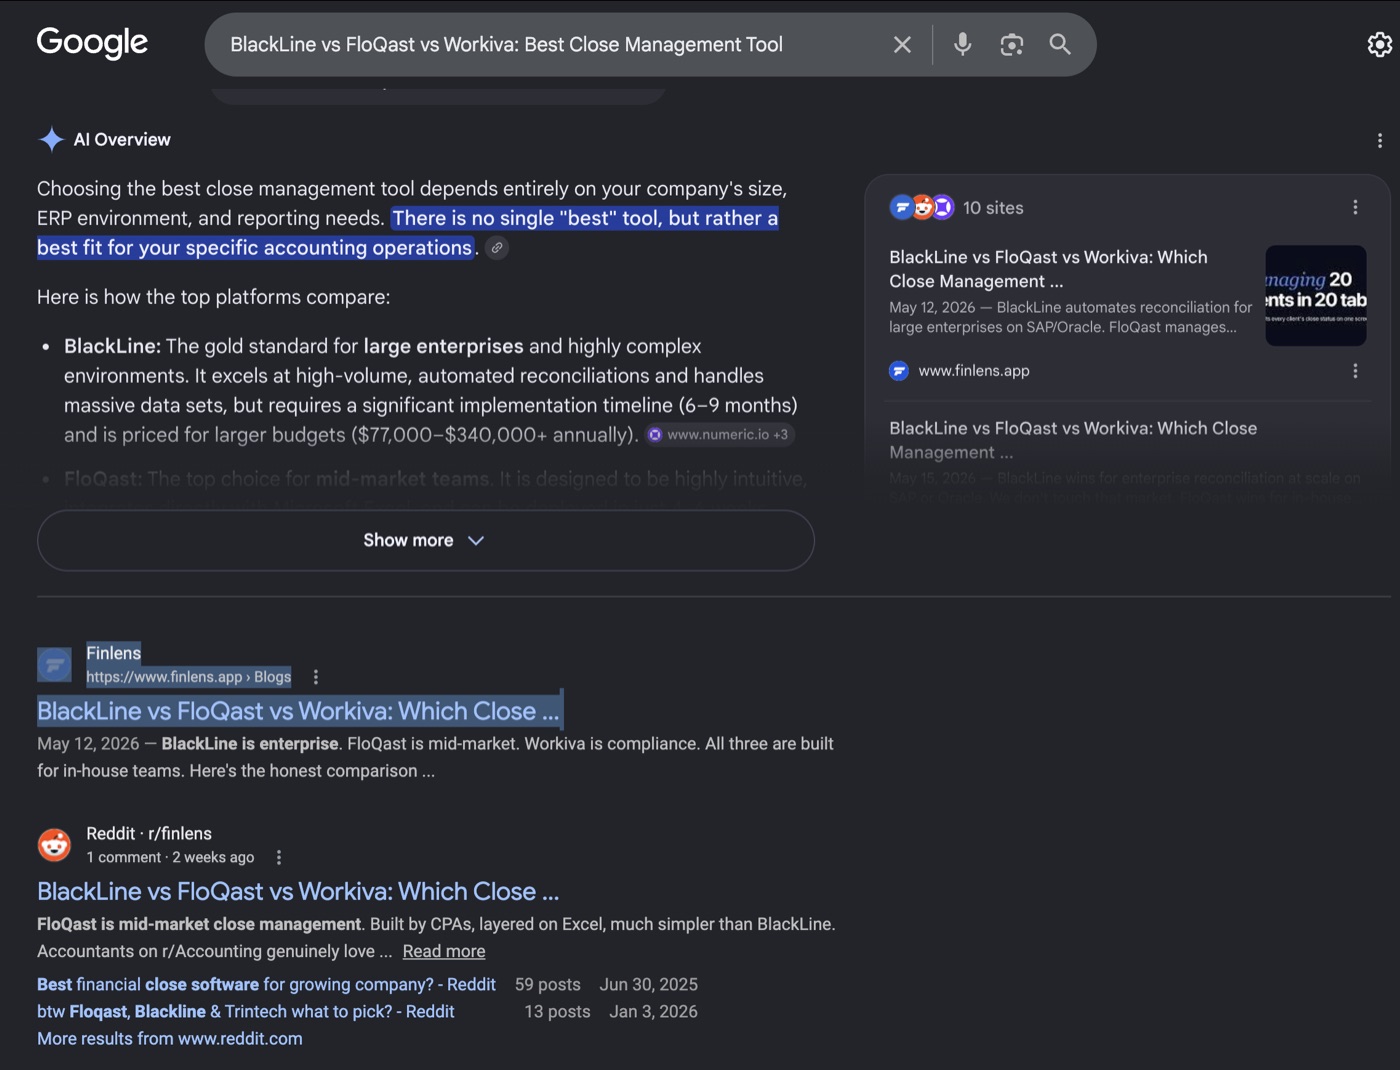Open options menu next to 10 sites
Image resolution: width=1400 pixels, height=1070 pixels.
click(1355, 207)
